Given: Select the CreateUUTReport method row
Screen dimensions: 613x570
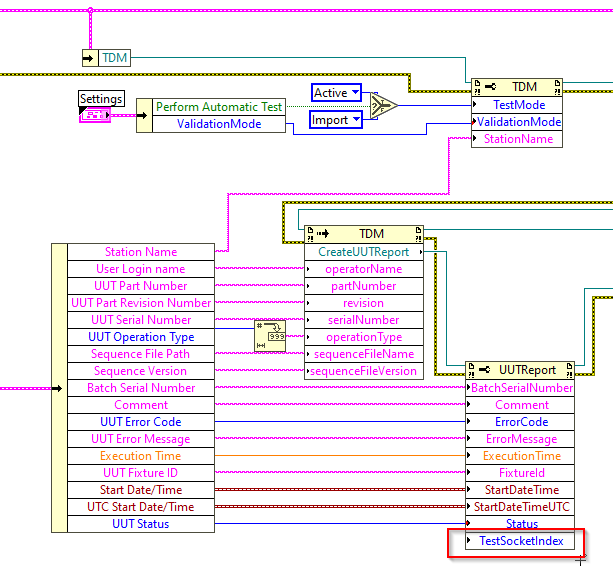Looking at the screenshot, I should pos(364,252).
